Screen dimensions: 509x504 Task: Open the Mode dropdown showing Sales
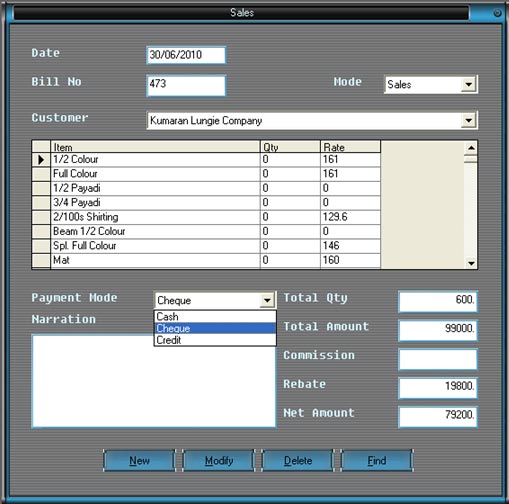pyautogui.click(x=468, y=84)
